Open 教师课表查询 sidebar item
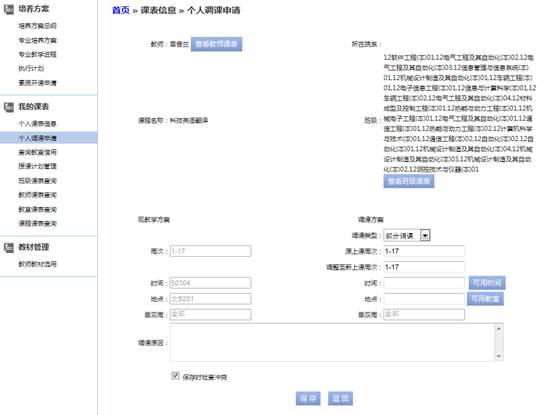This screenshot has width=554, height=415. 37,195
